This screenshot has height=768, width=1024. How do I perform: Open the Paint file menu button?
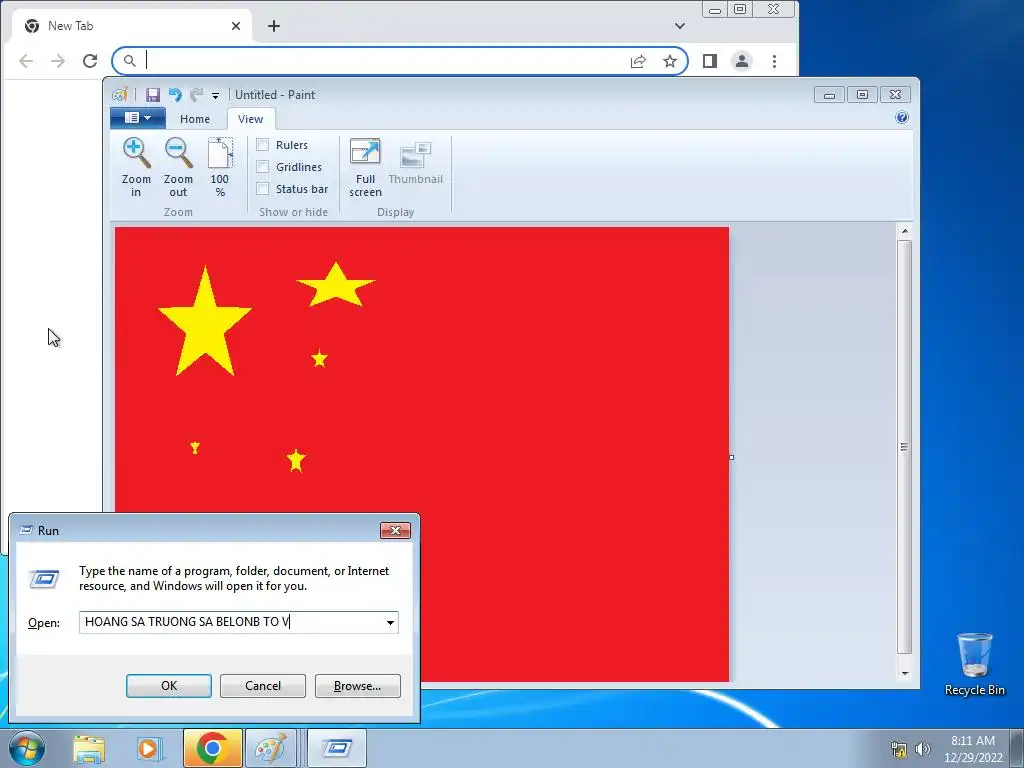tap(138, 118)
